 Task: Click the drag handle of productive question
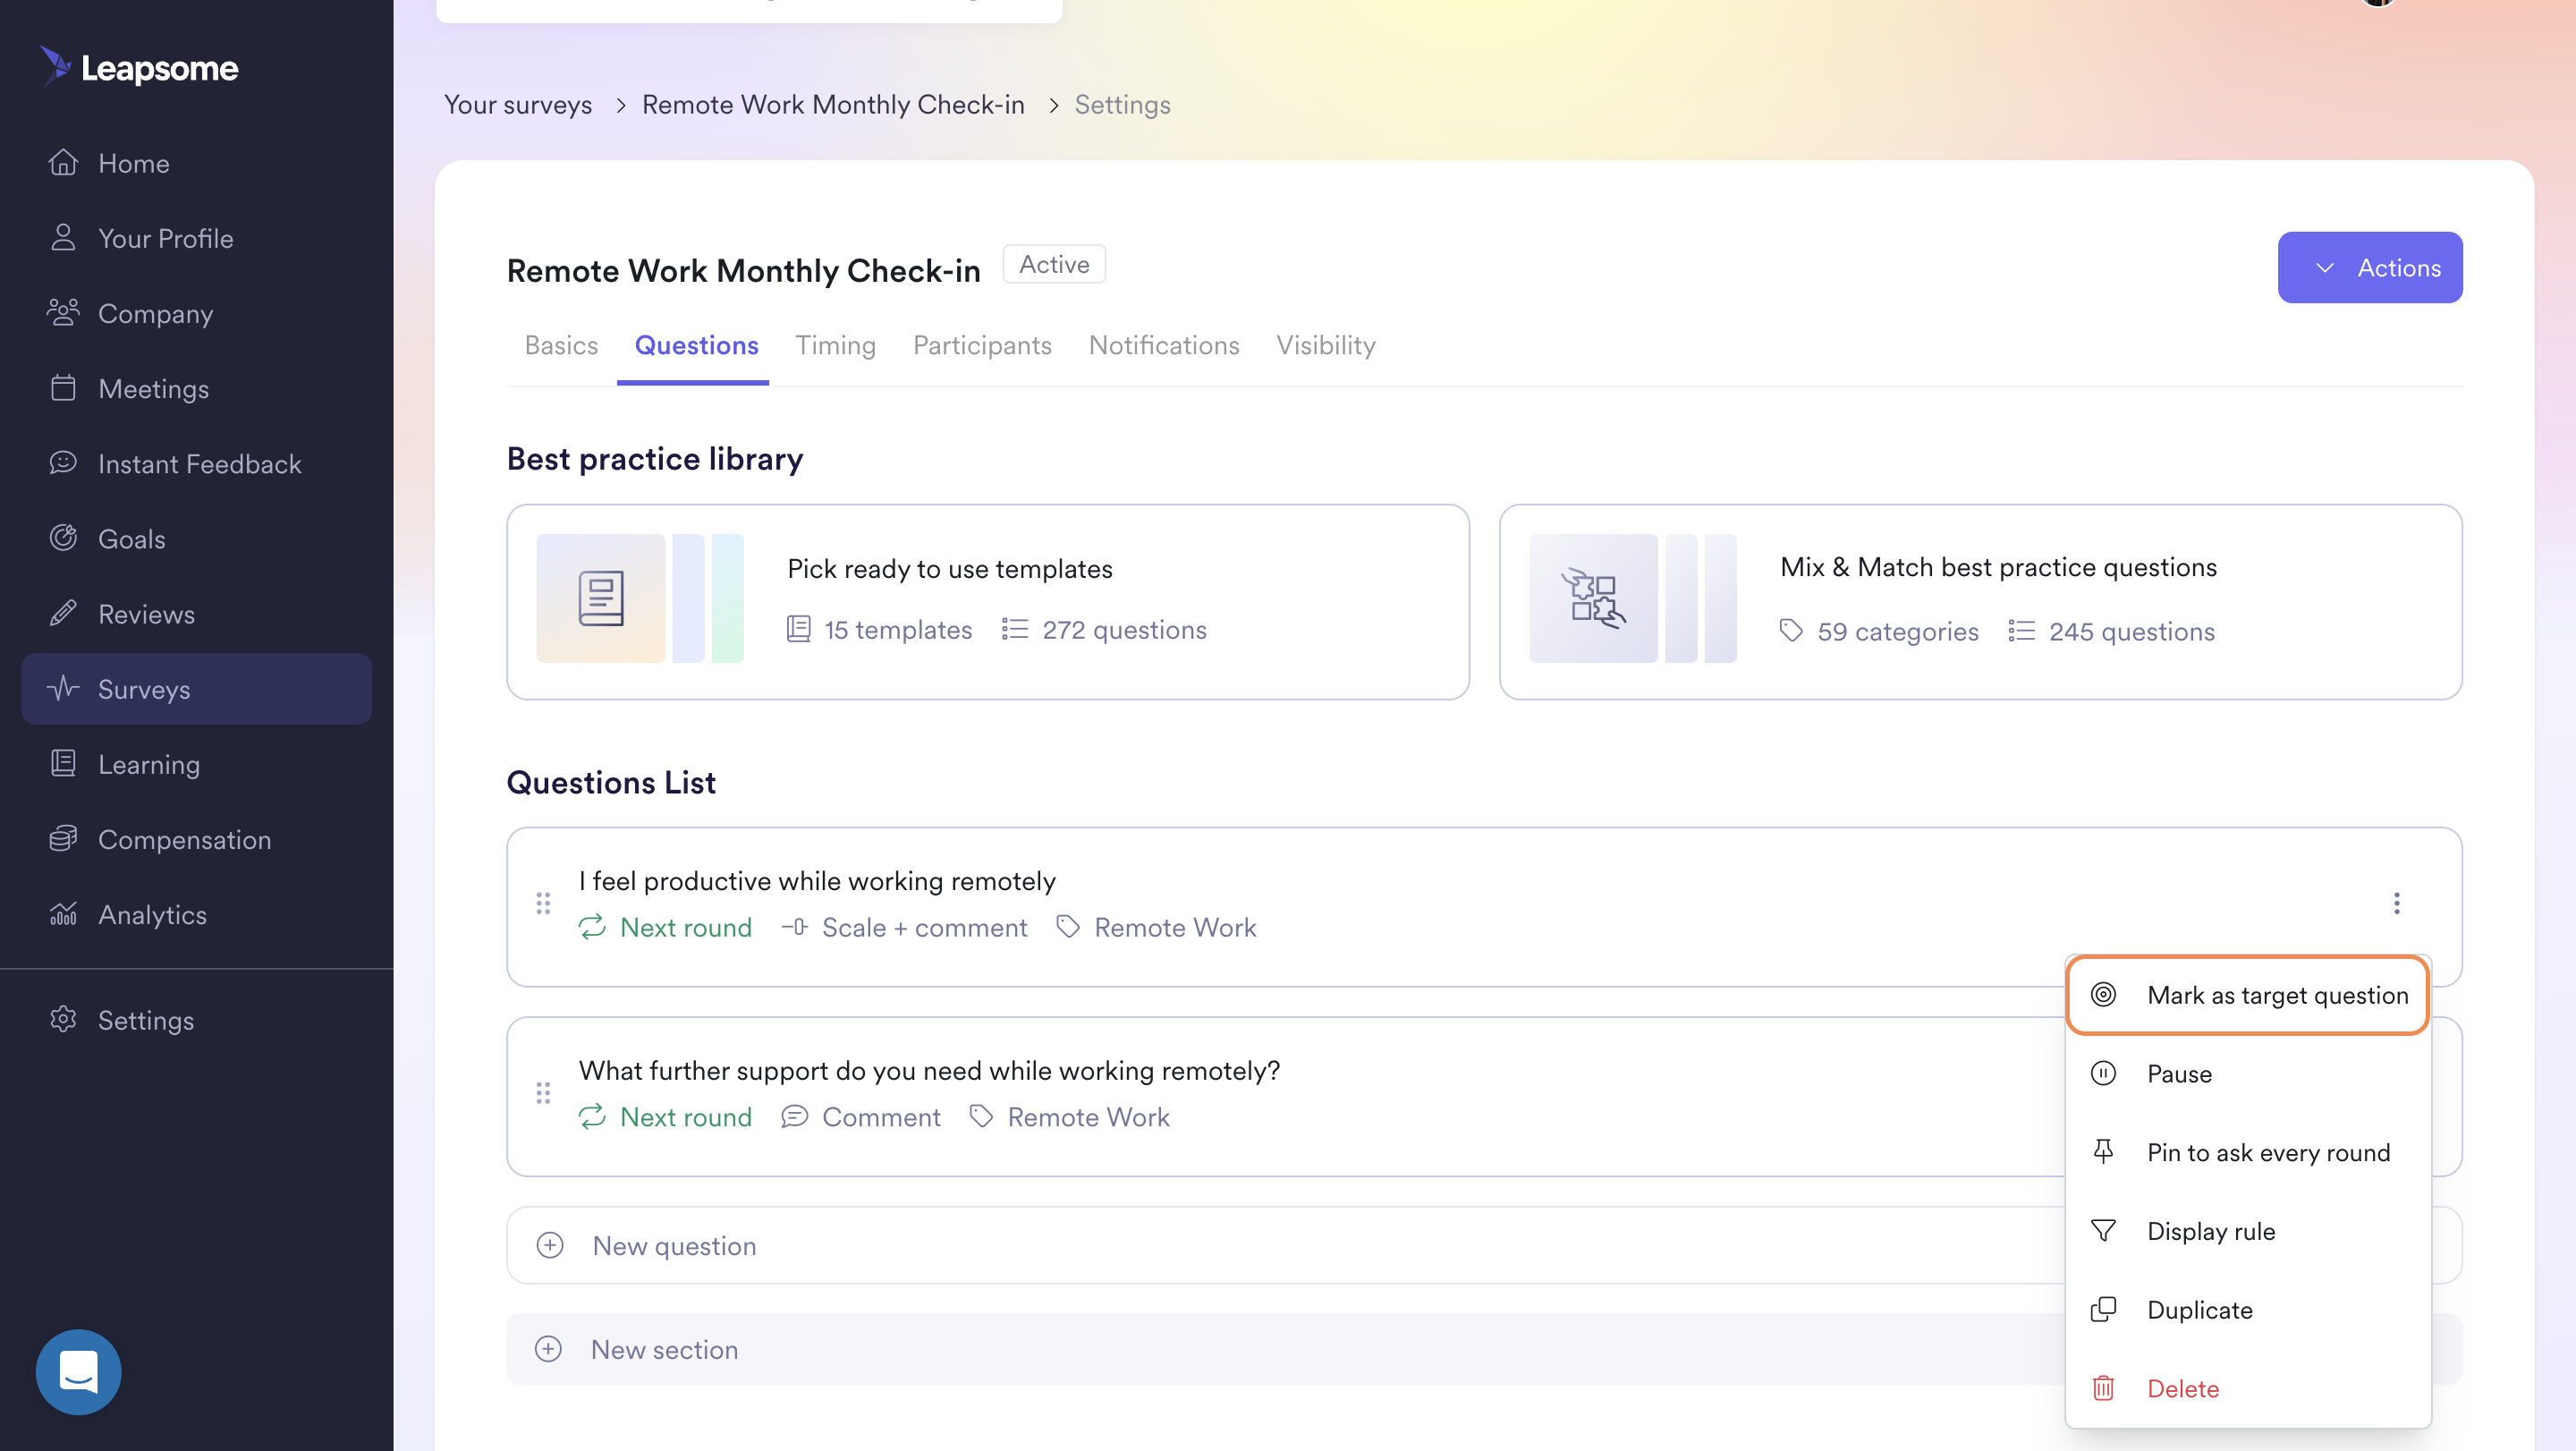pyautogui.click(x=543, y=903)
